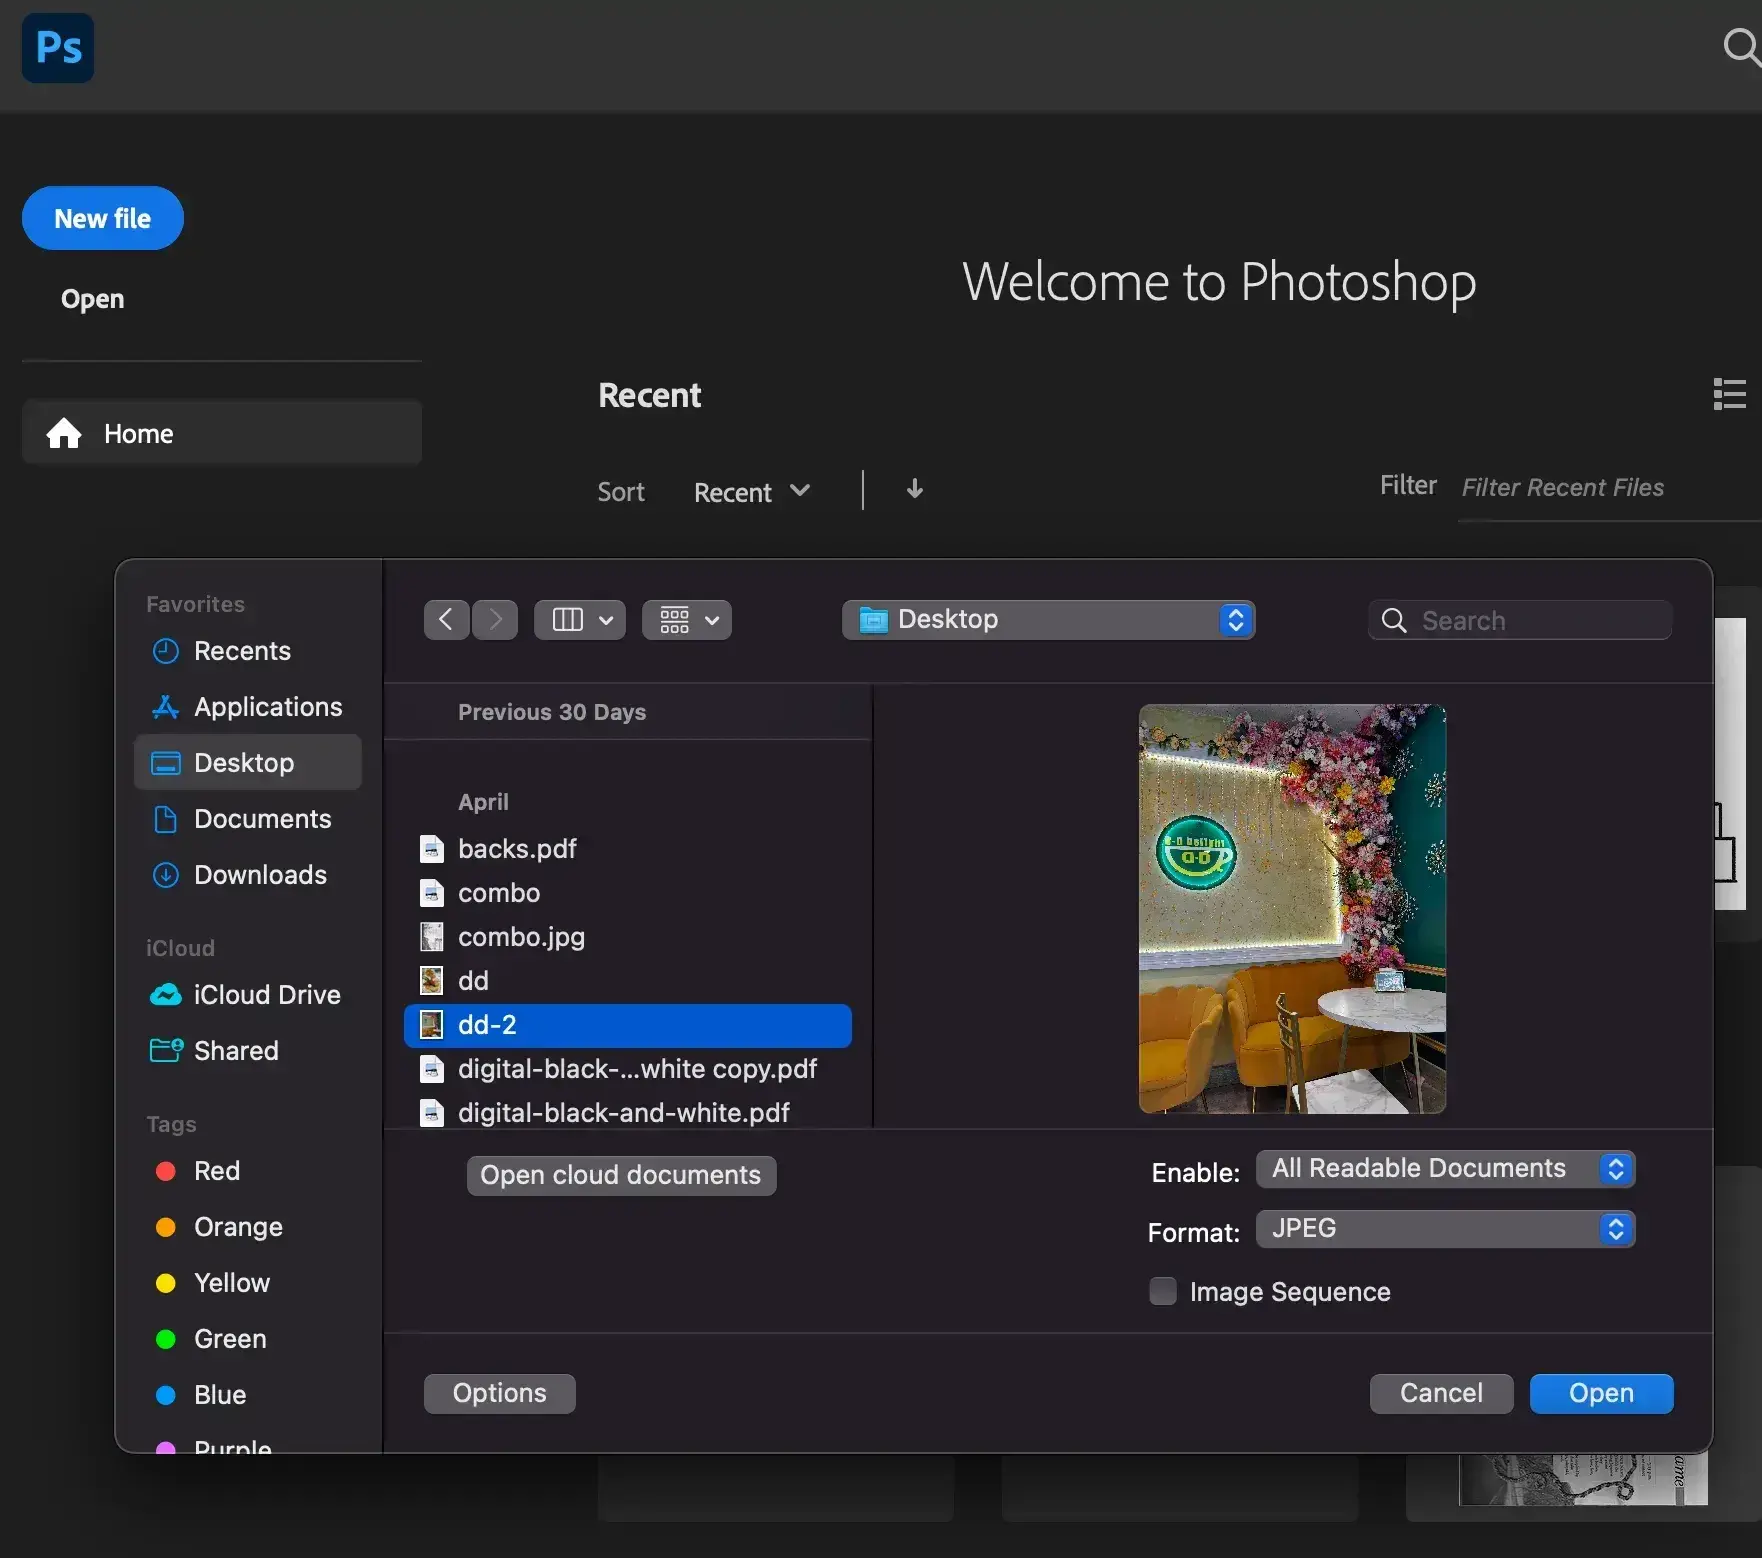Expand the Enable All Readable Documents dropdown
1762x1558 pixels.
[1445, 1168]
